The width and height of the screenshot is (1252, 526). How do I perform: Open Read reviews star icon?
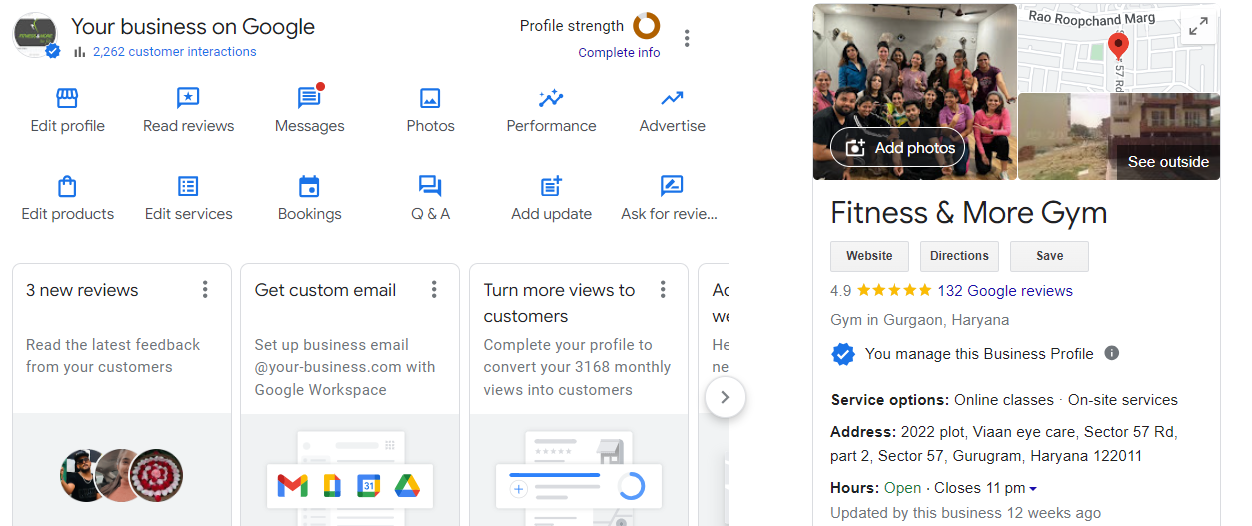tap(188, 98)
